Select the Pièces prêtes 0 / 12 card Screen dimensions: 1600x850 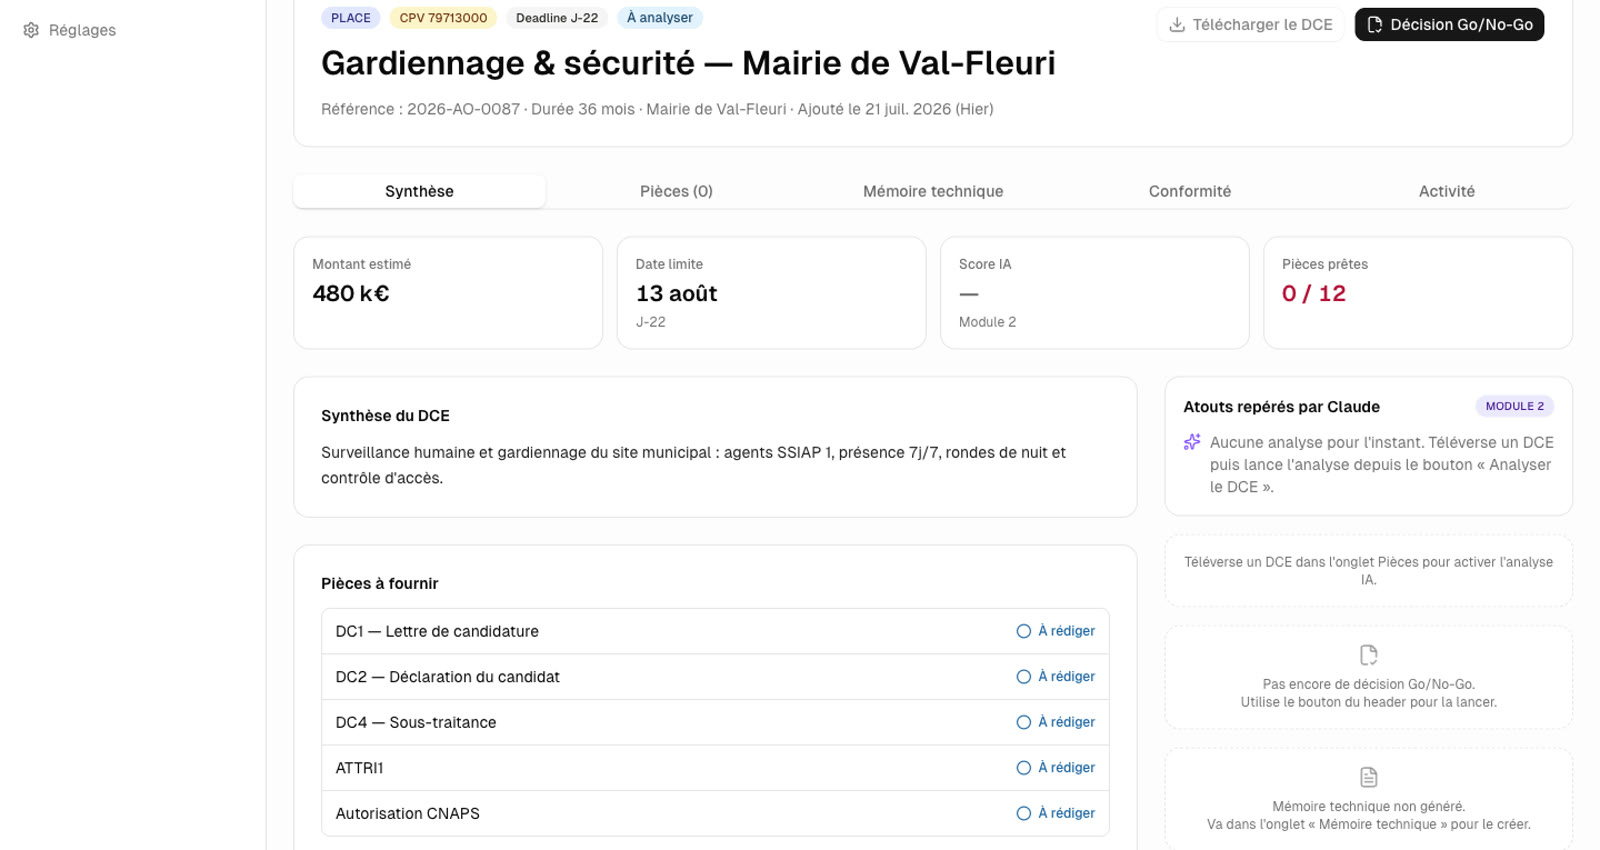pyautogui.click(x=1418, y=293)
